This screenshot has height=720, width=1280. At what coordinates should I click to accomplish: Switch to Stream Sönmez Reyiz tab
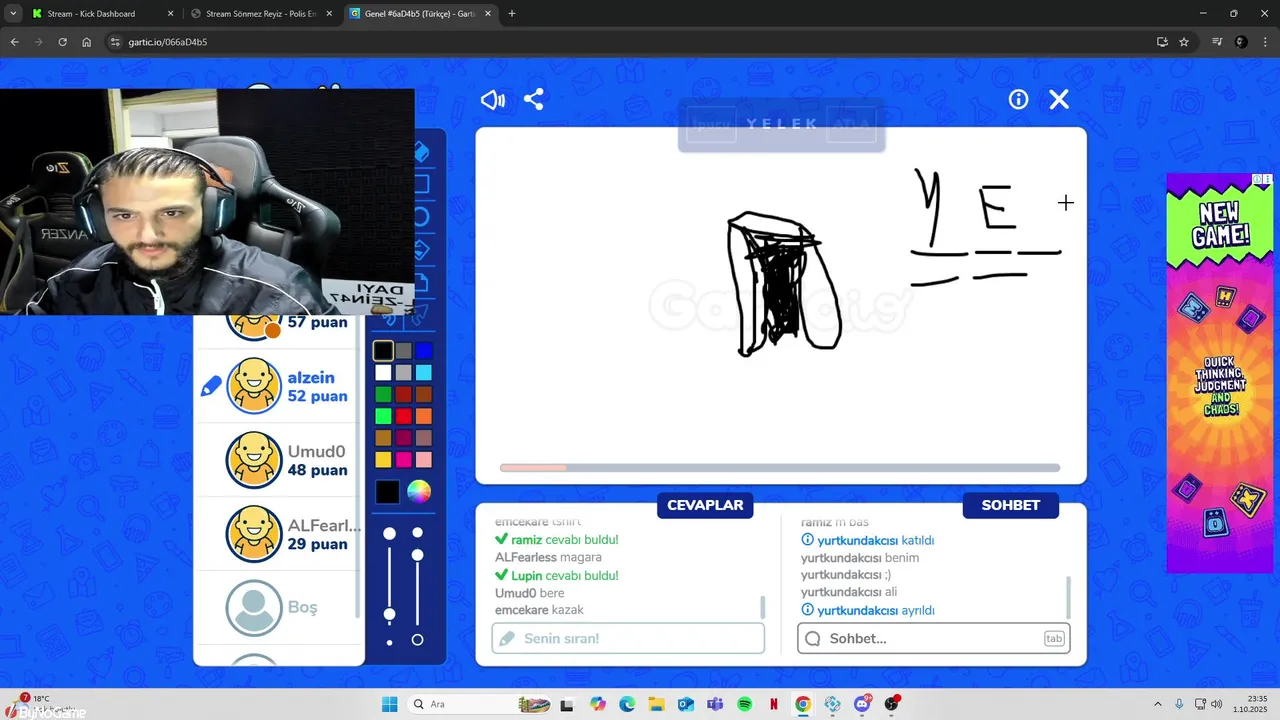pyautogui.click(x=262, y=14)
